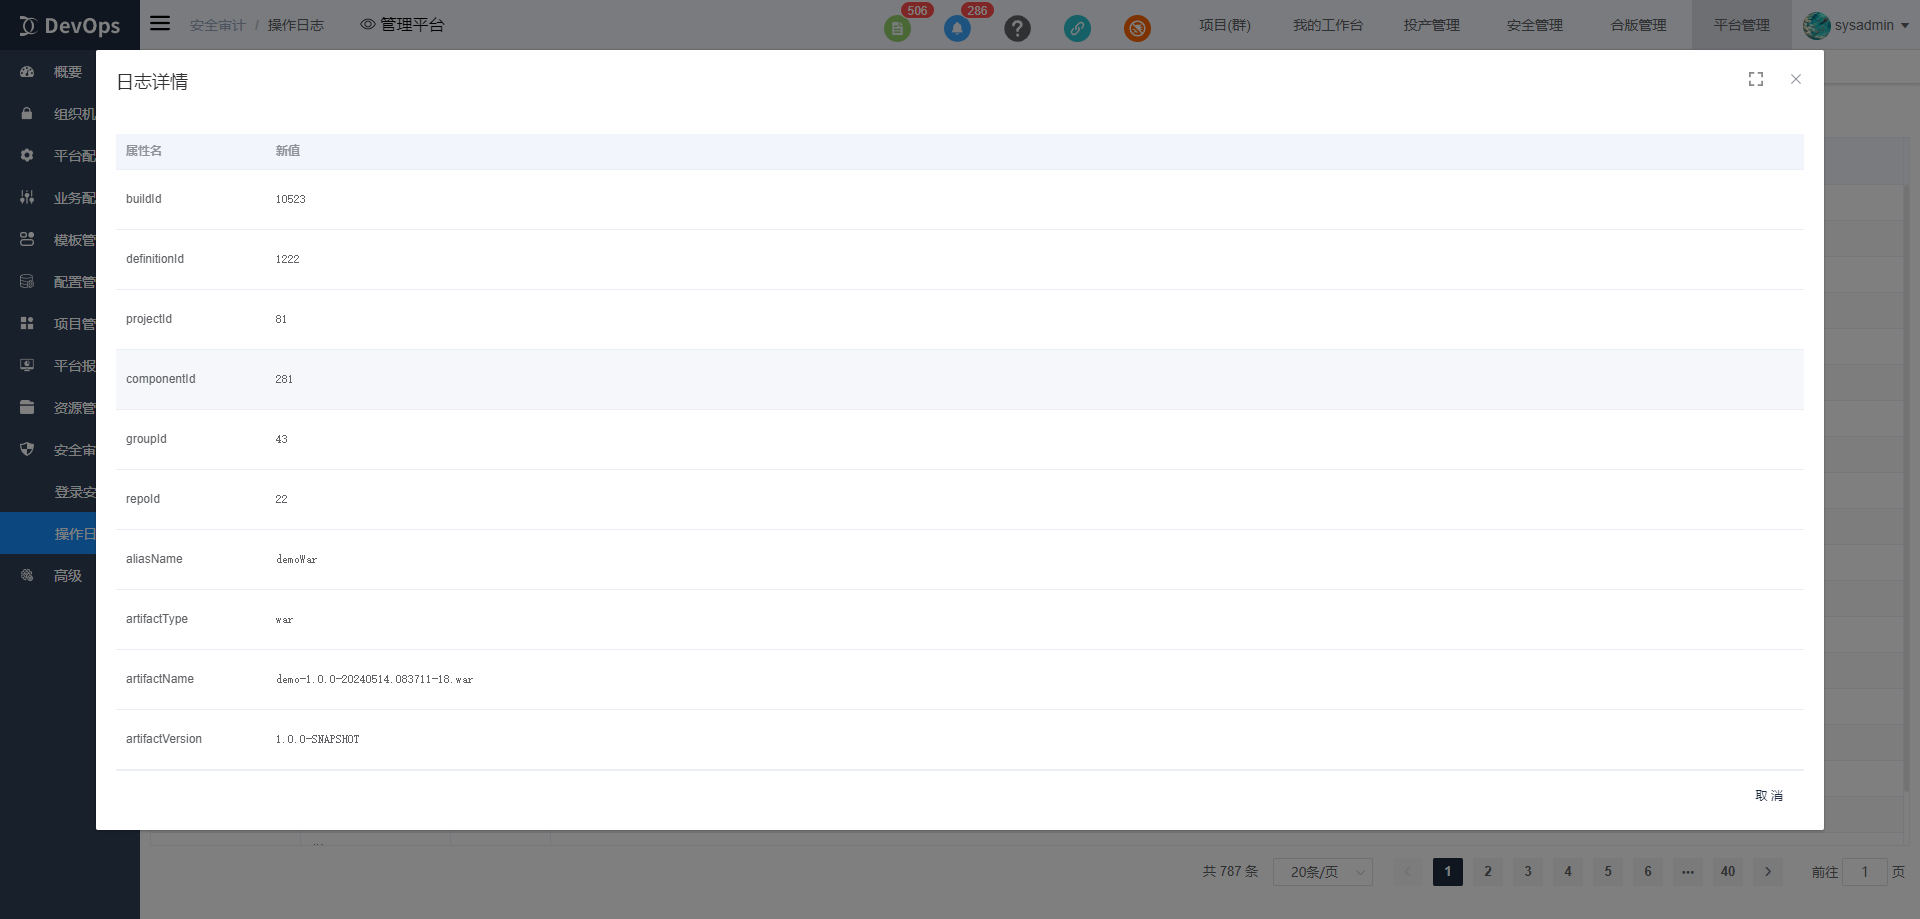Click the teal link icon
This screenshot has width=1920, height=919.
[x=1077, y=28]
